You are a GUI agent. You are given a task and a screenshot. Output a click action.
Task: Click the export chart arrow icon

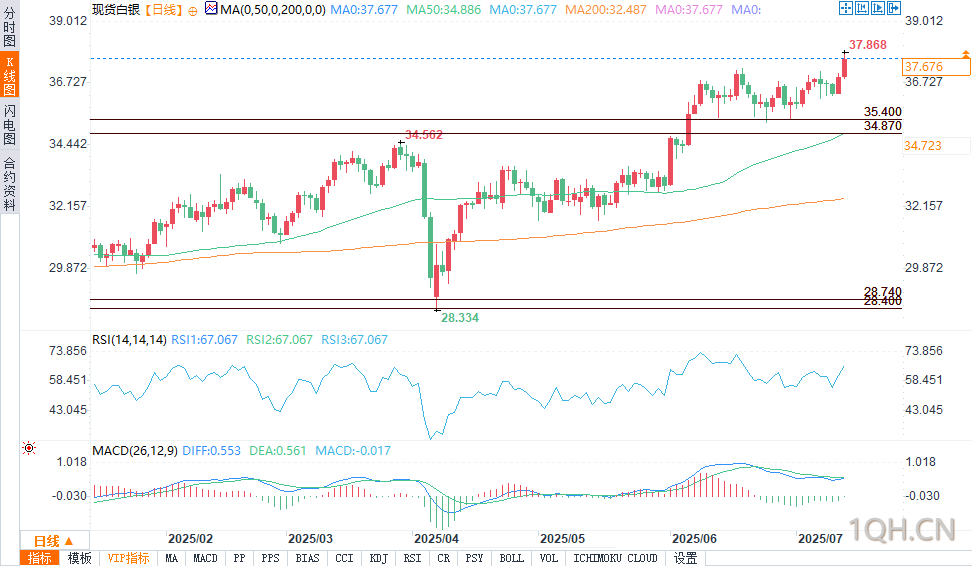tap(894, 8)
